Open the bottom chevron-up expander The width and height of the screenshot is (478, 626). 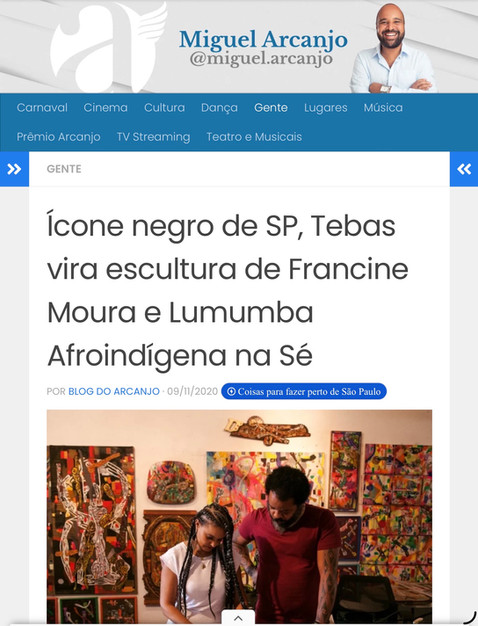click(238, 618)
